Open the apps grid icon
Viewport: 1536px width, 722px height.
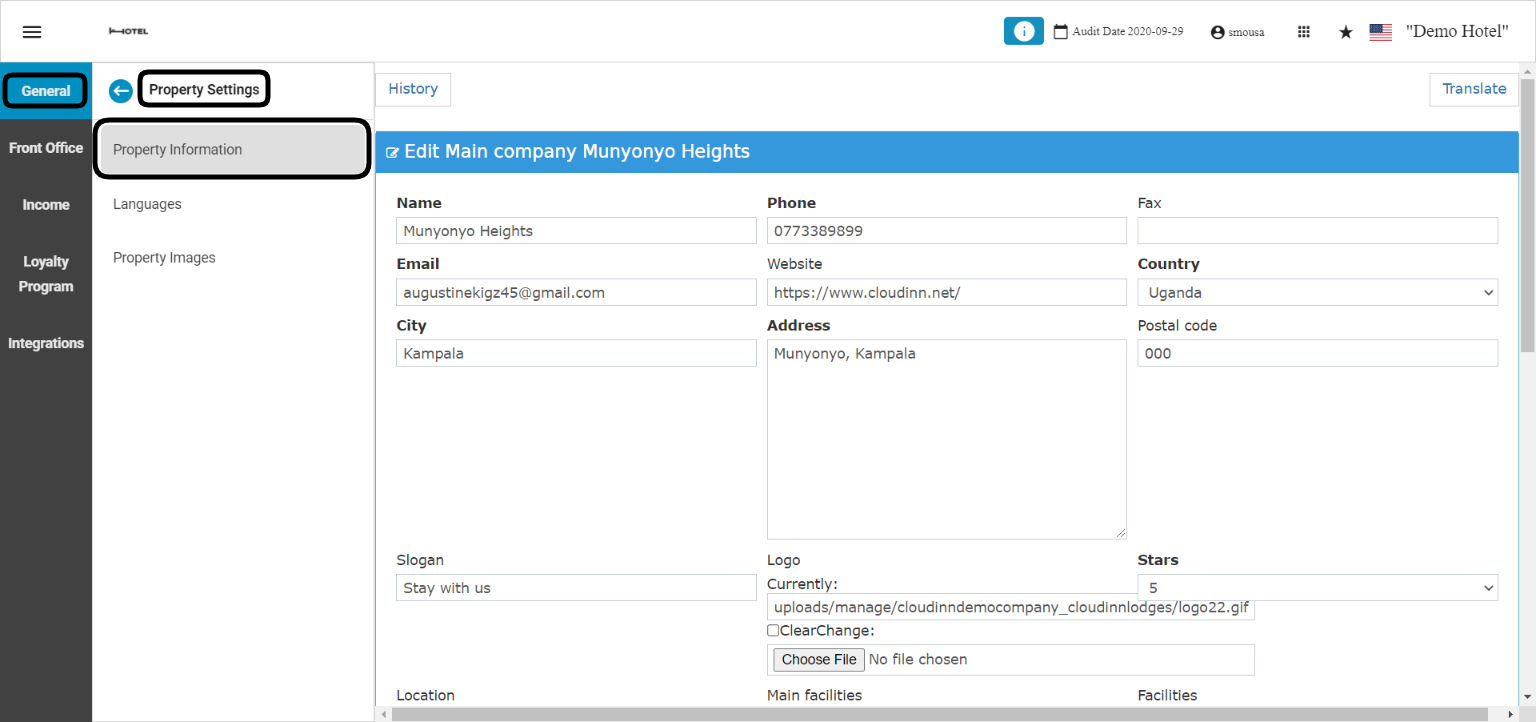point(1304,32)
